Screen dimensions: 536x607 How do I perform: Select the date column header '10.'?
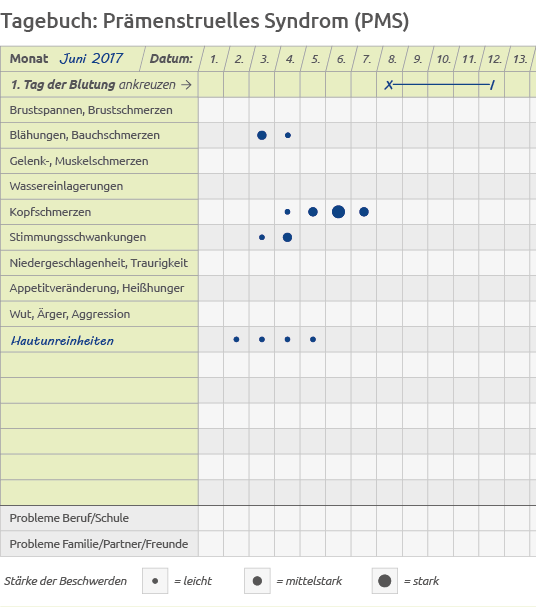pyautogui.click(x=444, y=59)
